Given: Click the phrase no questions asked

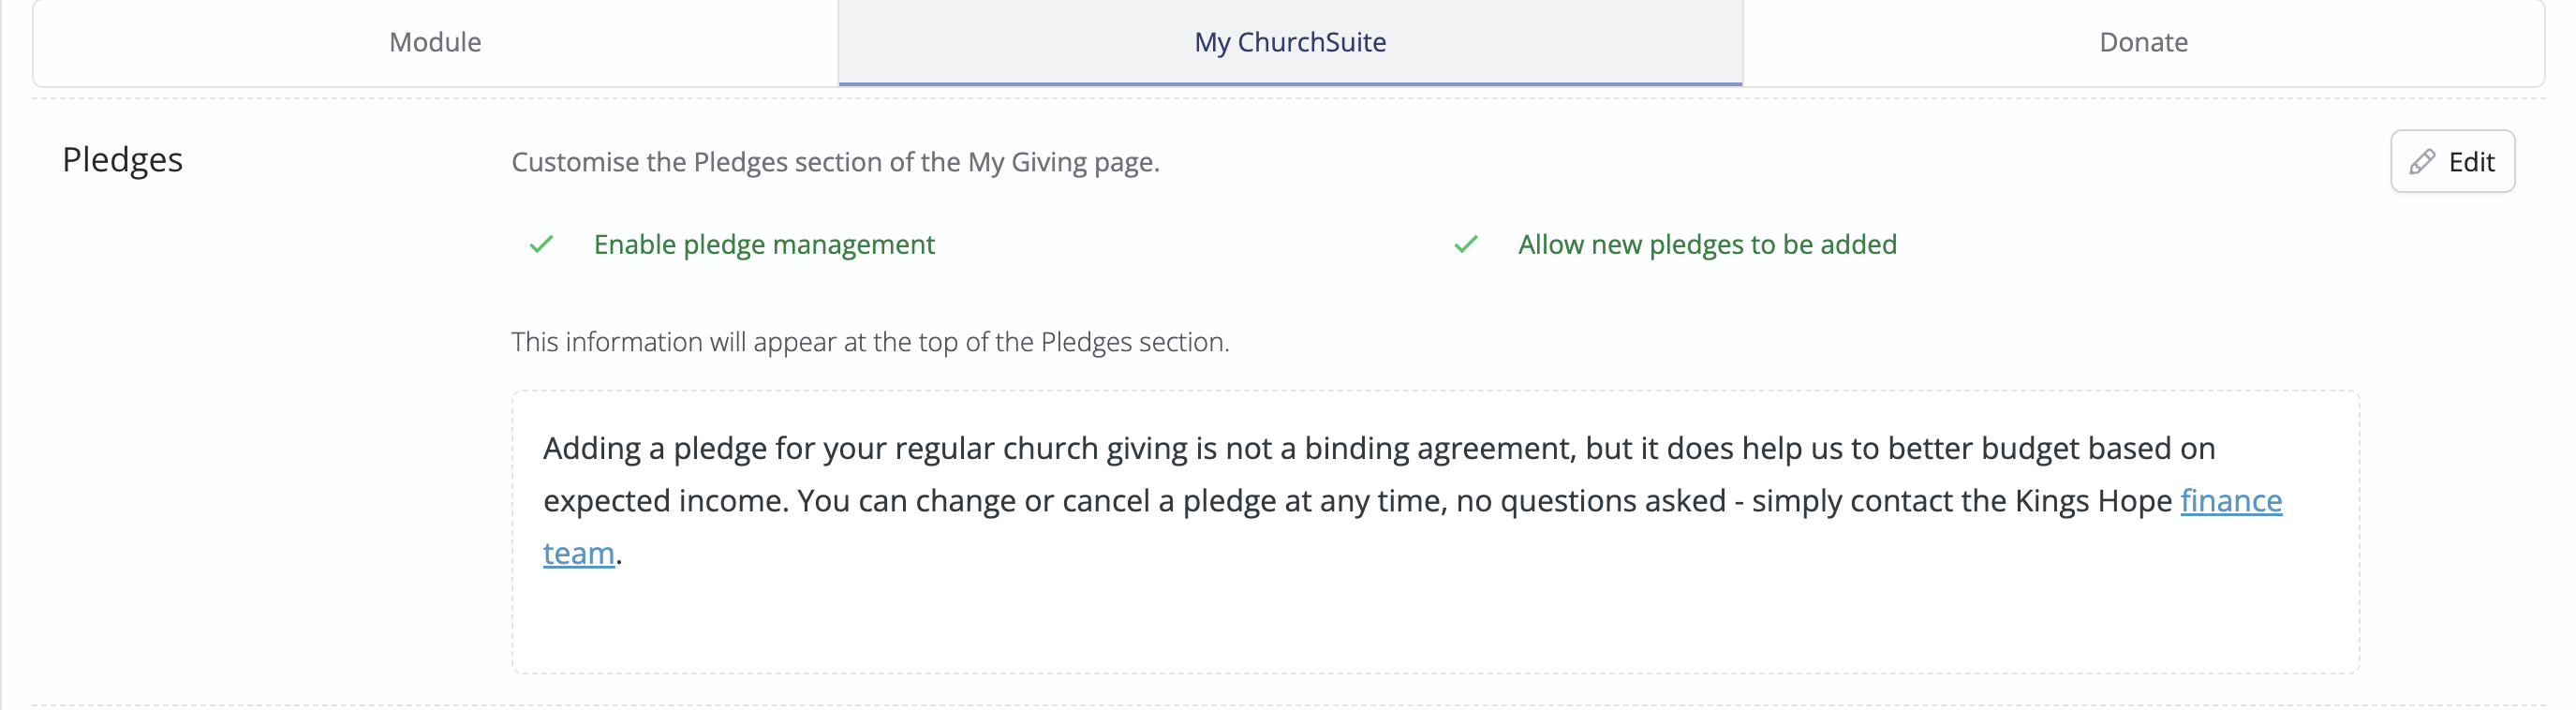Looking at the screenshot, I should 1591,500.
